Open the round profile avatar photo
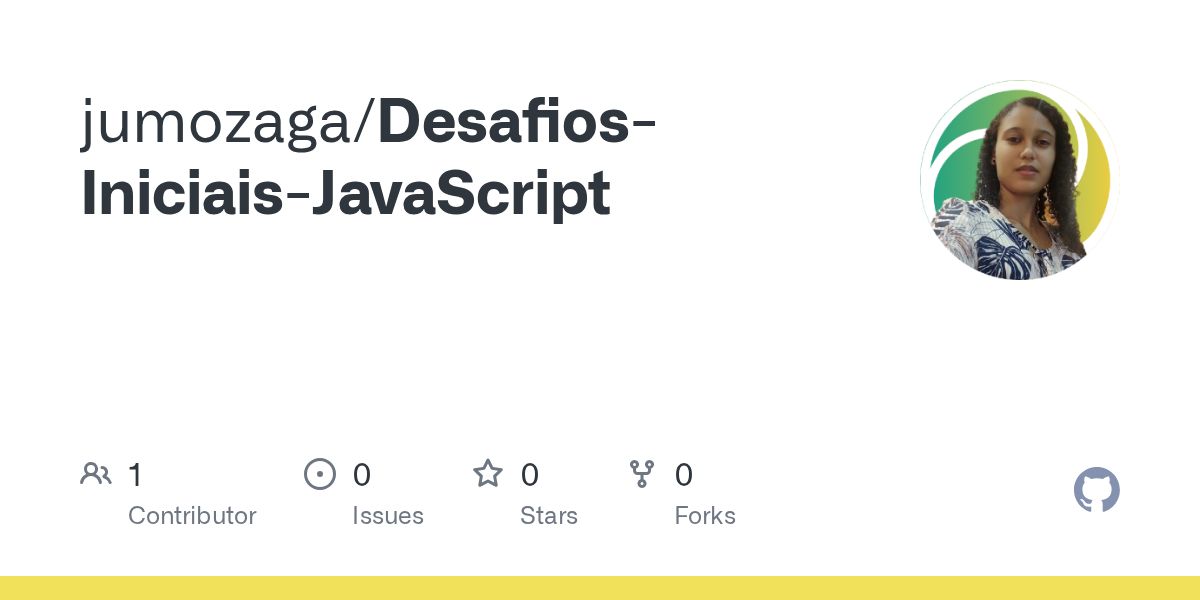 (x=1018, y=180)
